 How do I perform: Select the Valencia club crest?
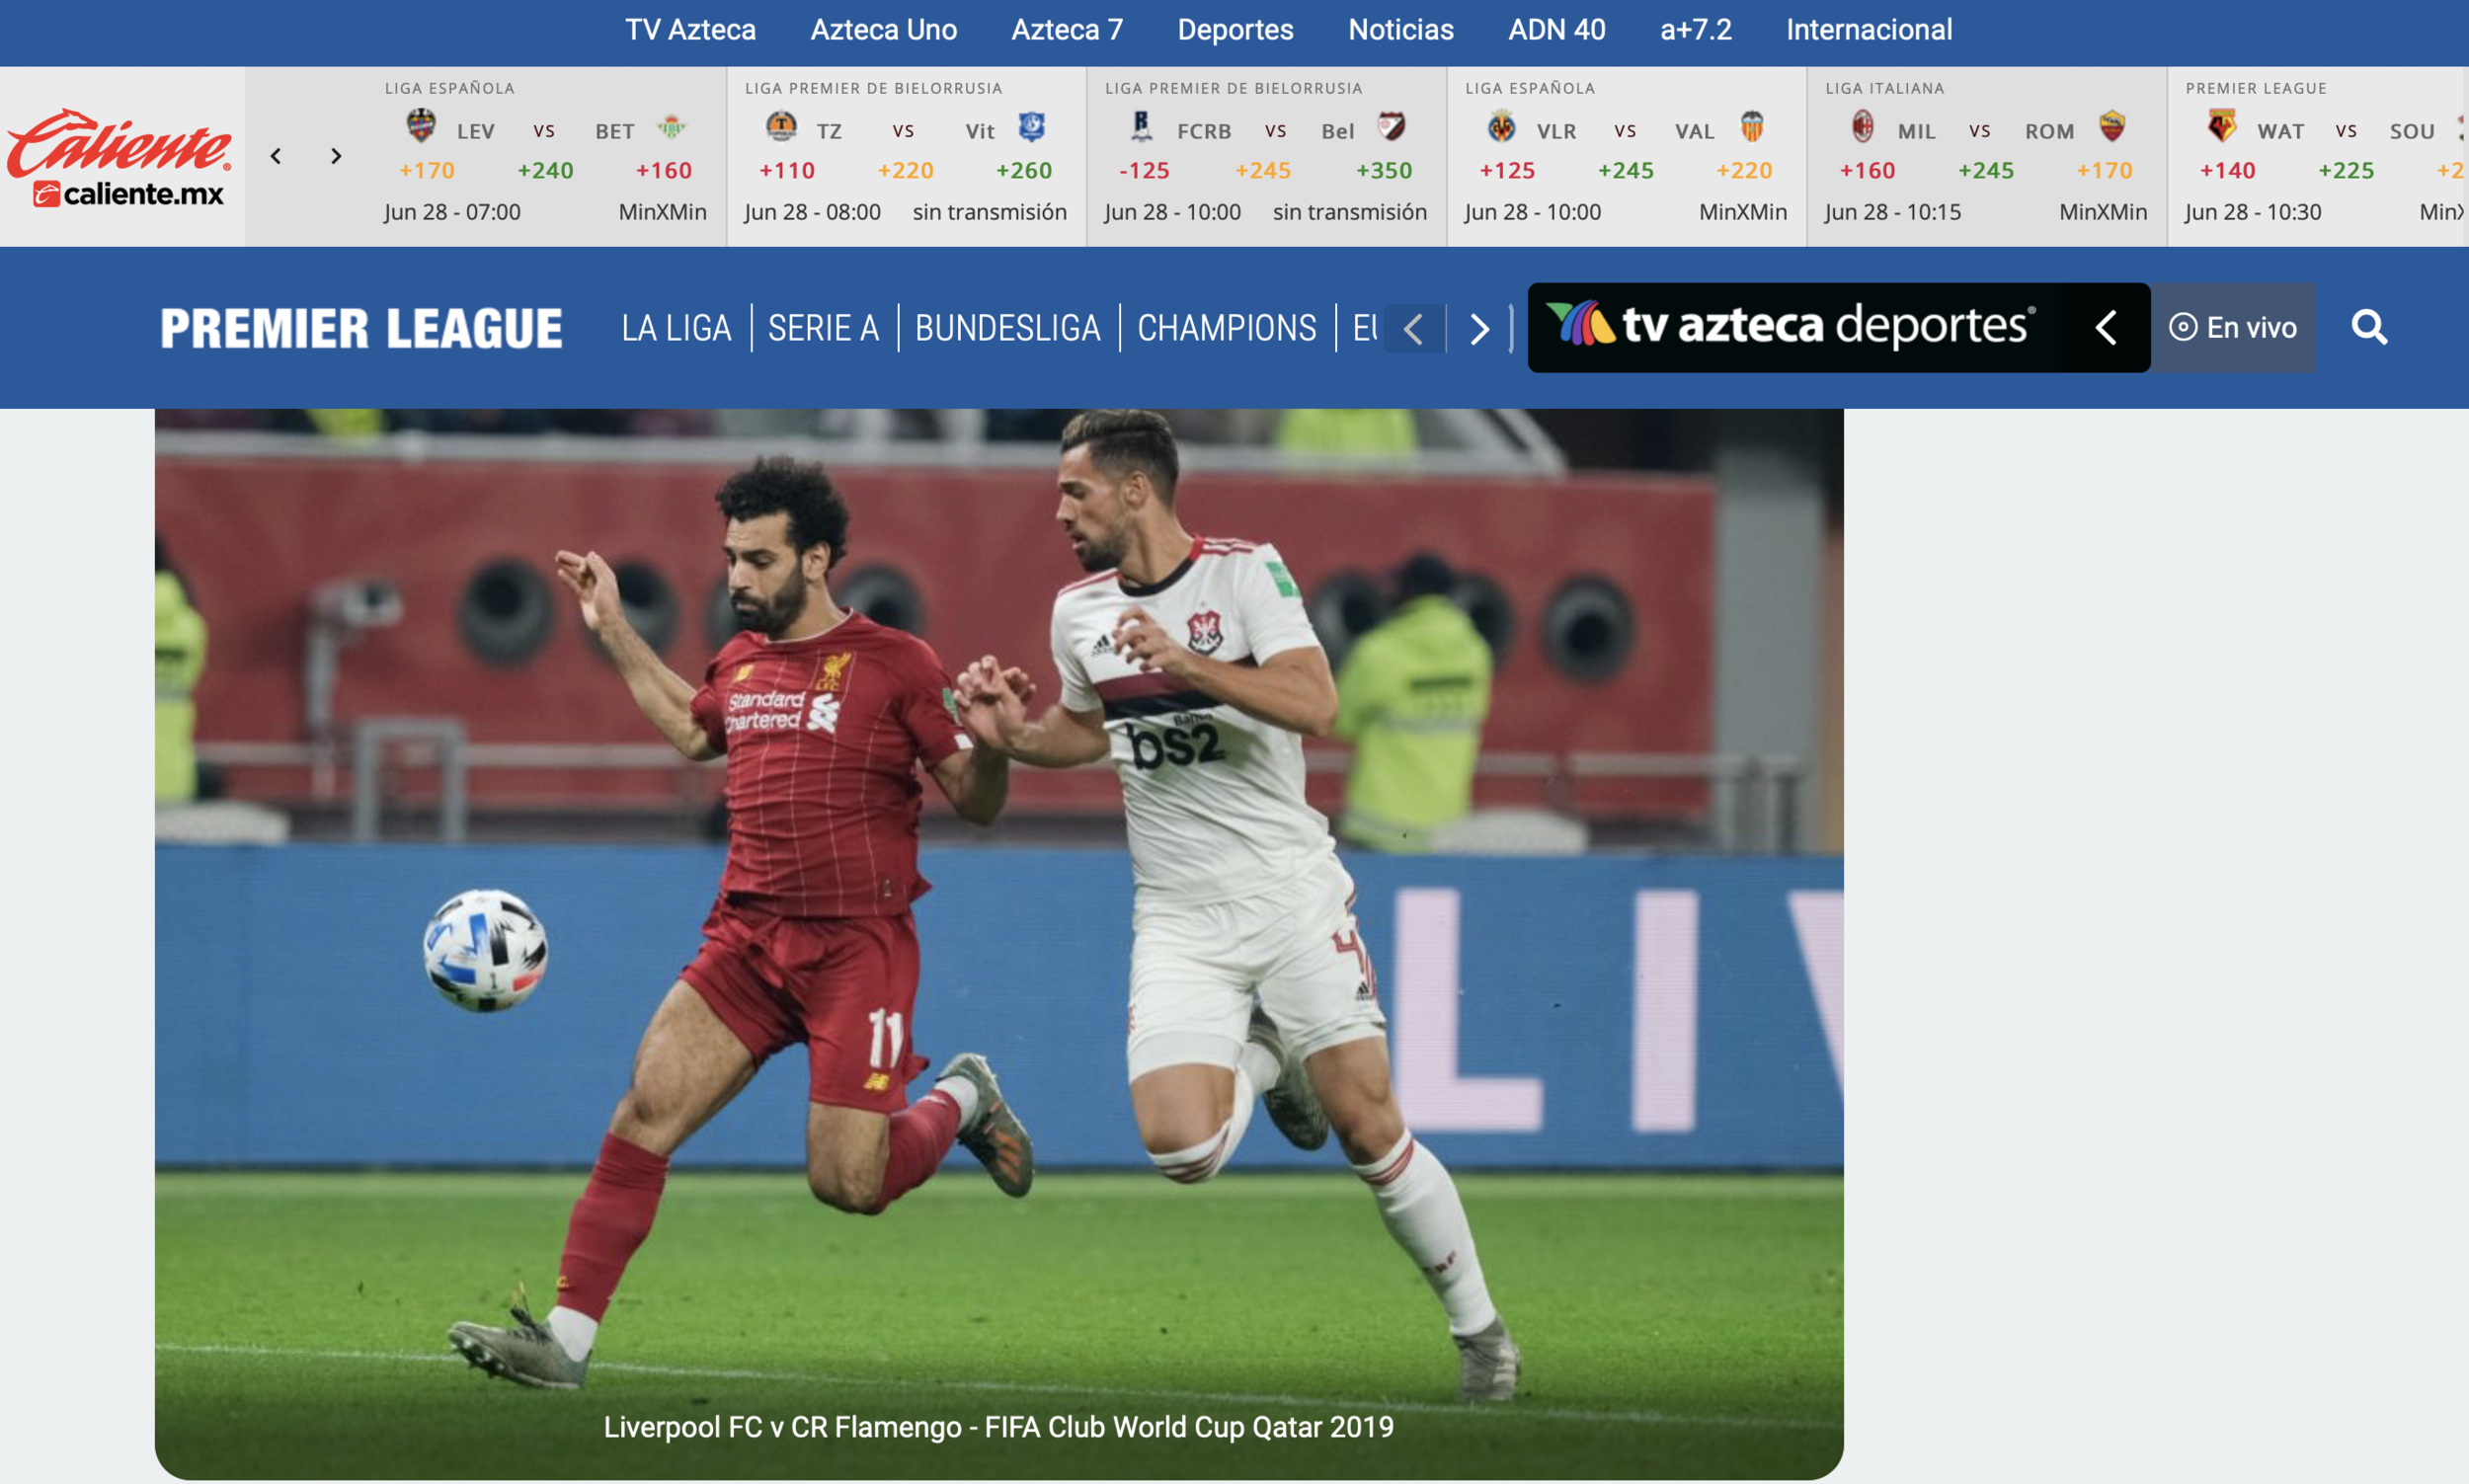(1750, 128)
